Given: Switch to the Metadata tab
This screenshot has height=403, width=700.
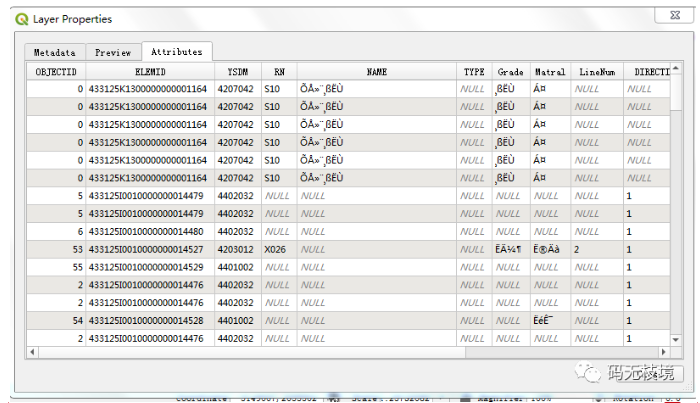Looking at the screenshot, I should [55, 52].
